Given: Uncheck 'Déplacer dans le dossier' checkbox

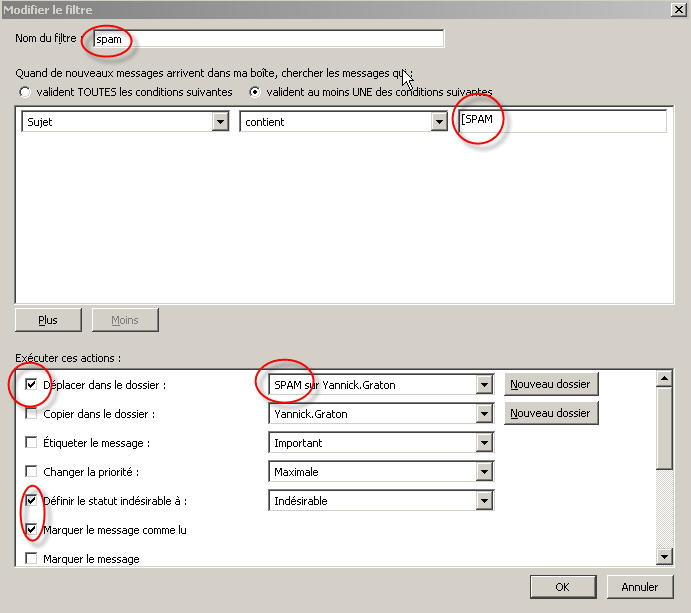Looking at the screenshot, I should coord(31,385).
